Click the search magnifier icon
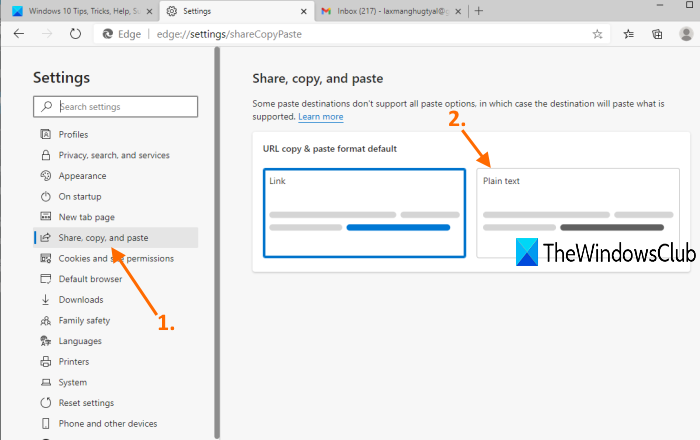The height and width of the screenshot is (440, 700). point(46,106)
